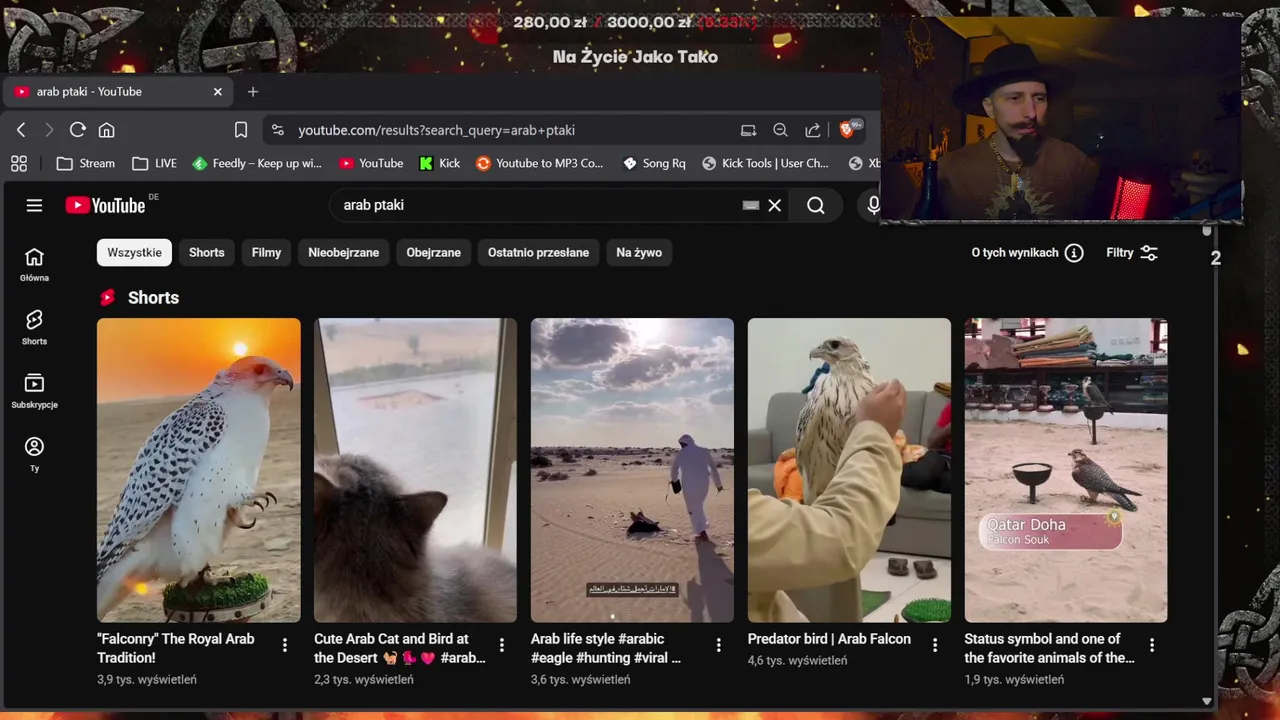Open Shorts in the left sidebar

34,327
